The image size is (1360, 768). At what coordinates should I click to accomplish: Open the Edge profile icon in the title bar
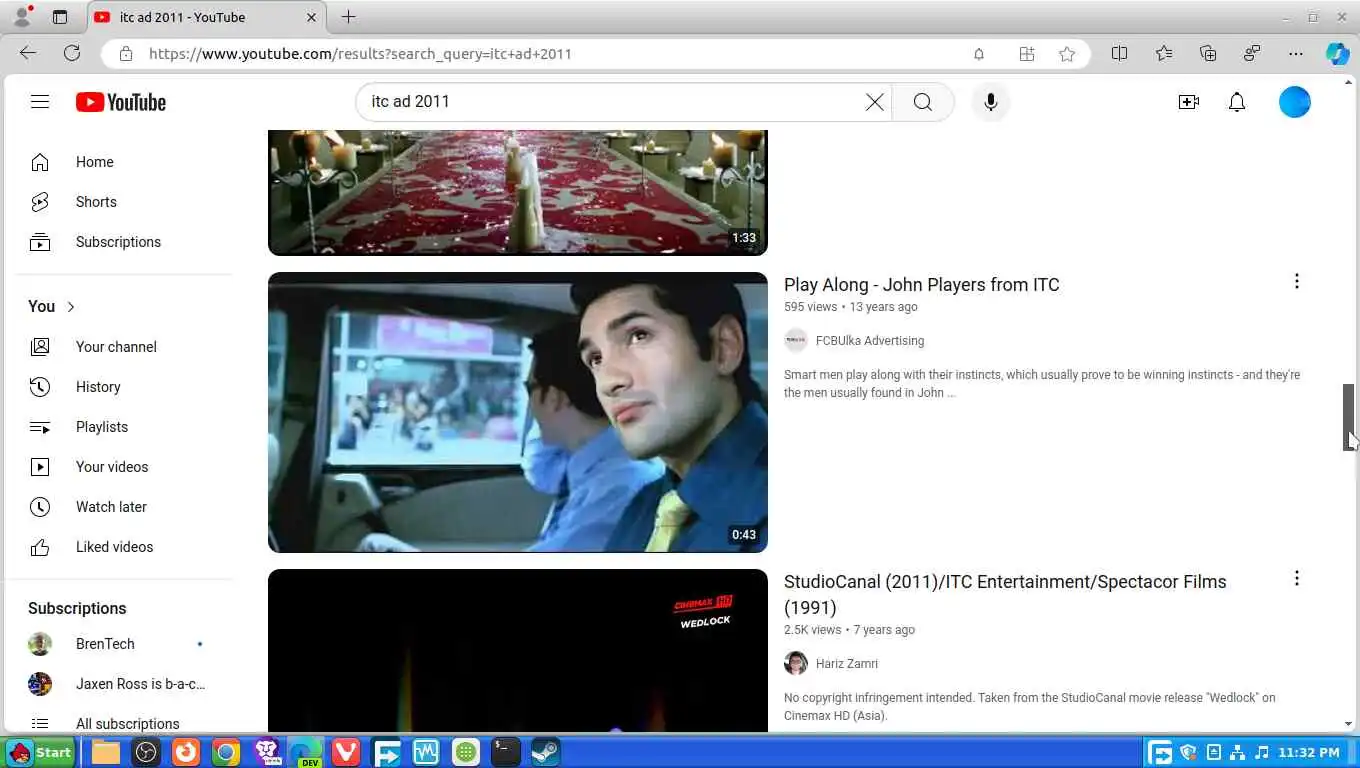pos(22,17)
